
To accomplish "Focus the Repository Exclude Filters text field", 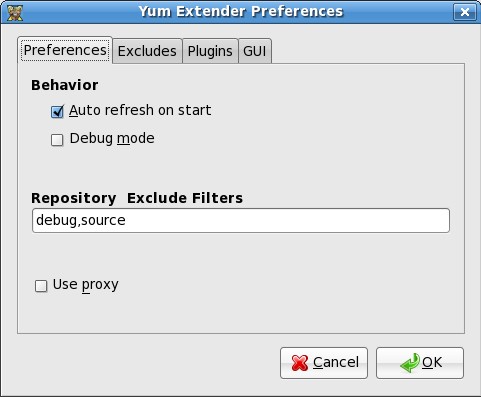I will point(241,221).
